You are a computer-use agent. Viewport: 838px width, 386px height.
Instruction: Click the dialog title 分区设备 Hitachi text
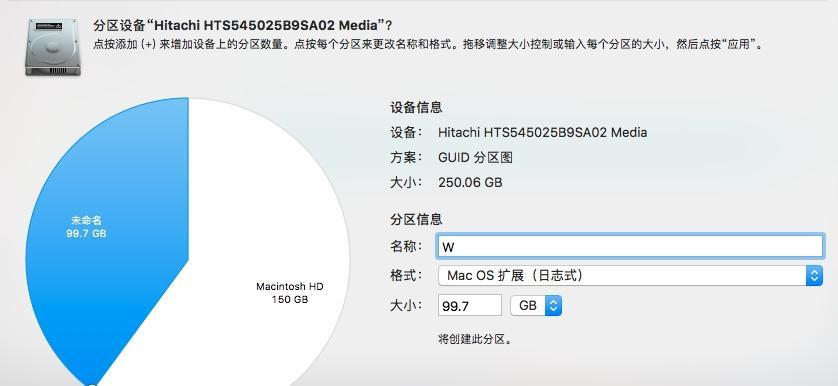coord(243,25)
